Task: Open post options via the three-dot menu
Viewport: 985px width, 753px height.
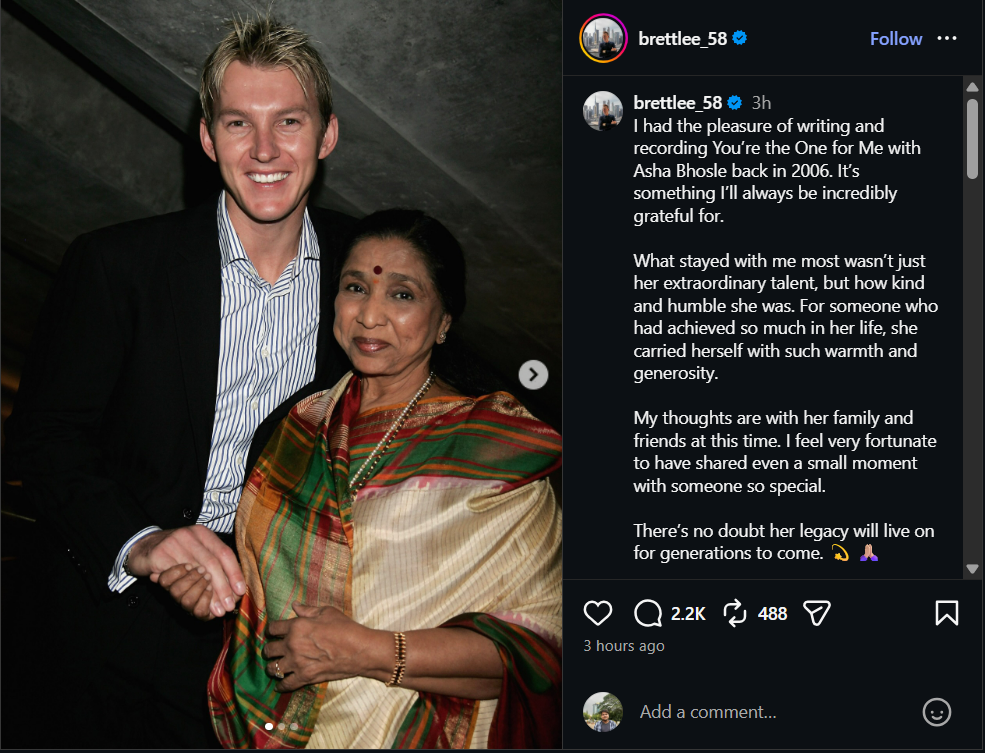Action: point(946,38)
